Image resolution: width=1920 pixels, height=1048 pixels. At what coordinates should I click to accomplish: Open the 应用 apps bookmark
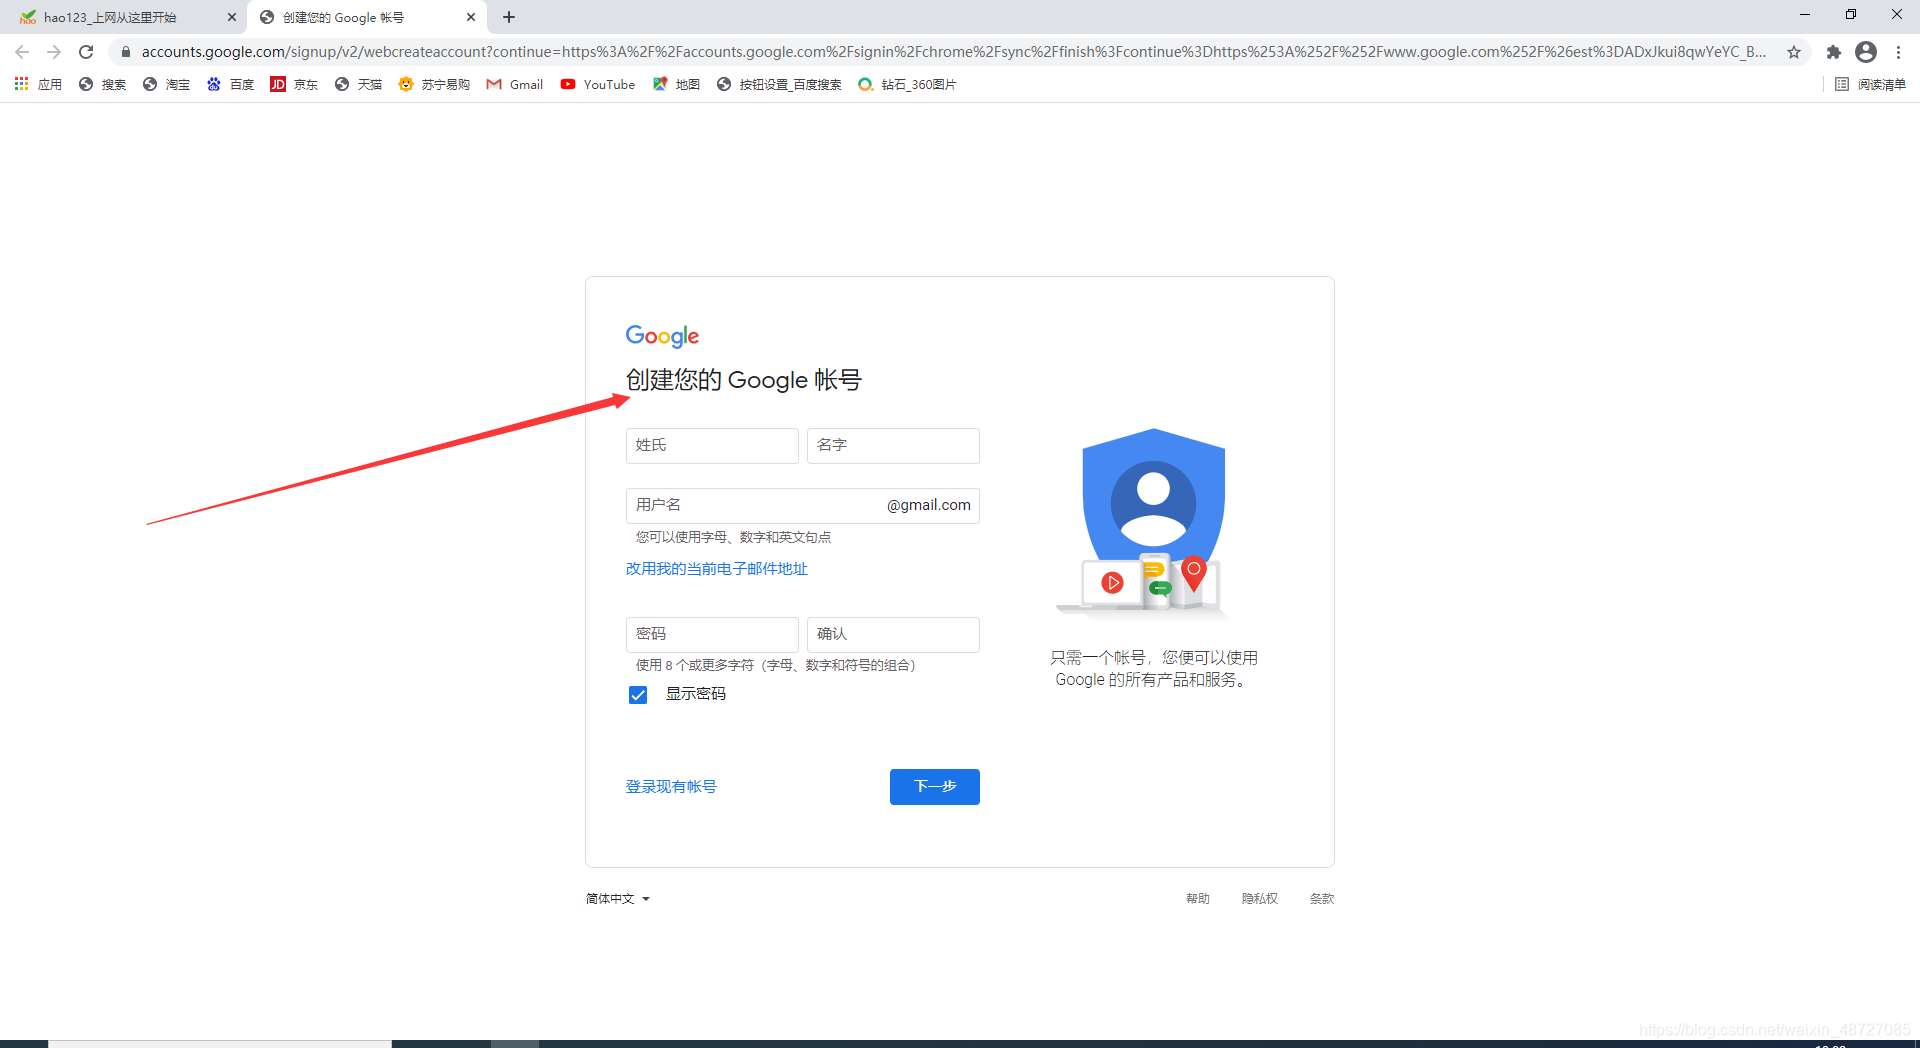tap(38, 85)
